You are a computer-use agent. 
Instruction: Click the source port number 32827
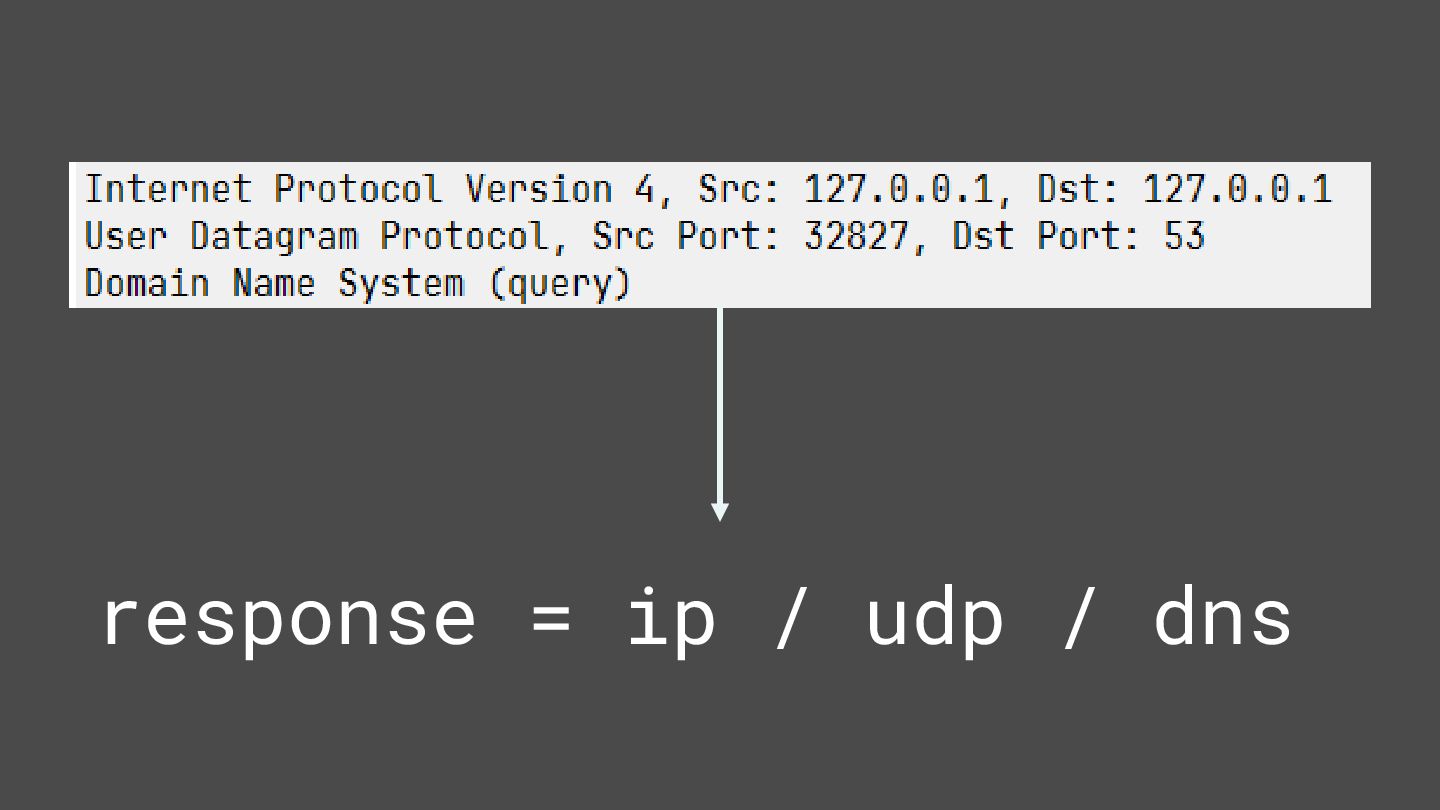856,236
